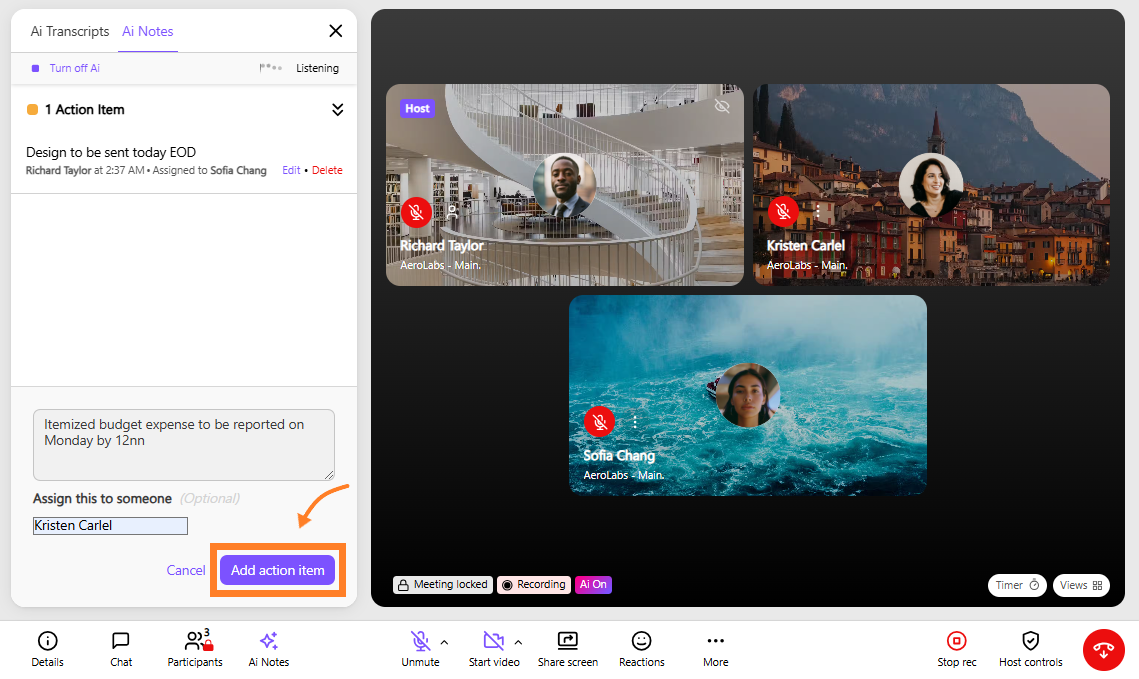The height and width of the screenshot is (679, 1139).
Task: Click the 'Design to be sent today EOD' text
Action: pyautogui.click(x=111, y=153)
